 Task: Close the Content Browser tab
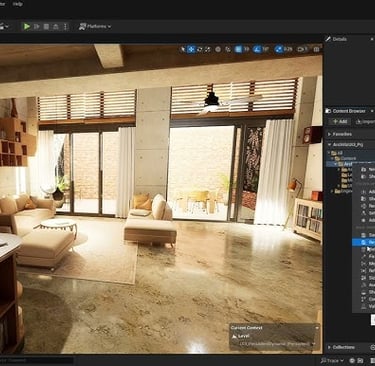coord(372,111)
